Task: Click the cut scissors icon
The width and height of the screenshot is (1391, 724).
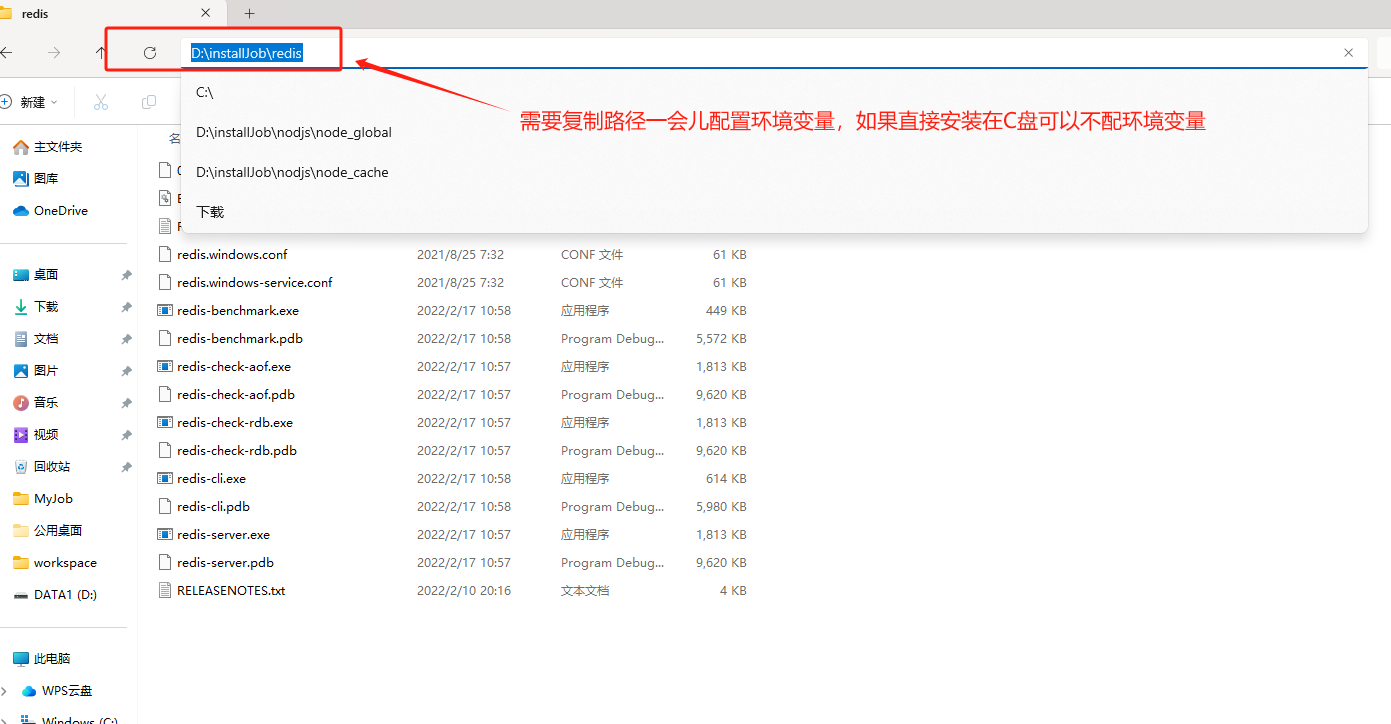Action: (x=101, y=102)
